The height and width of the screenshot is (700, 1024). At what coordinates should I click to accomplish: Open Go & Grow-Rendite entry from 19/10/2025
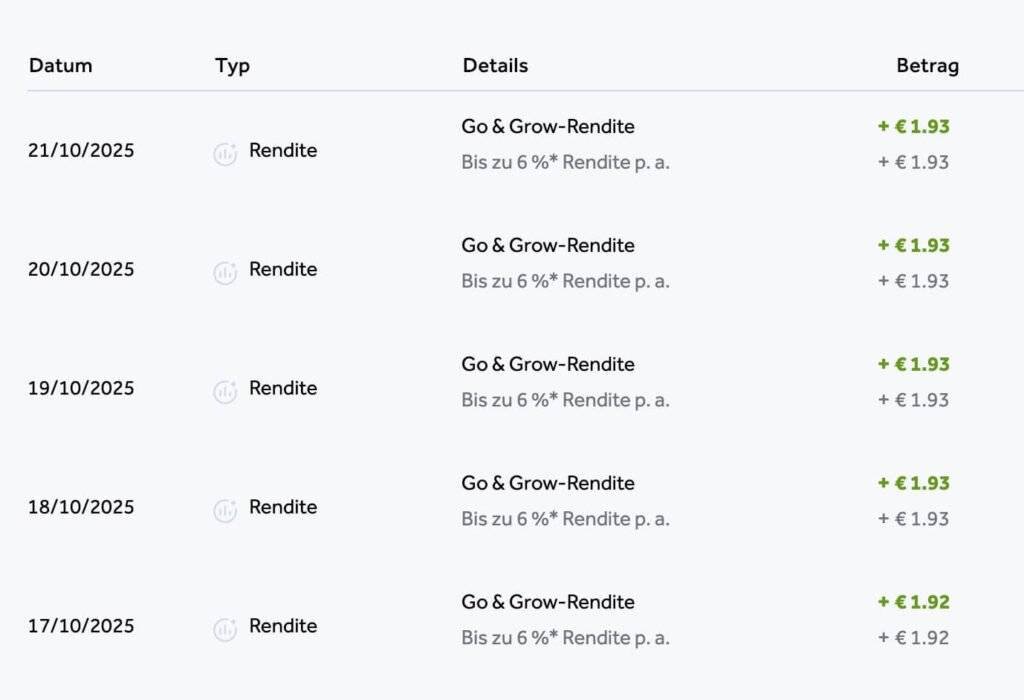click(548, 365)
